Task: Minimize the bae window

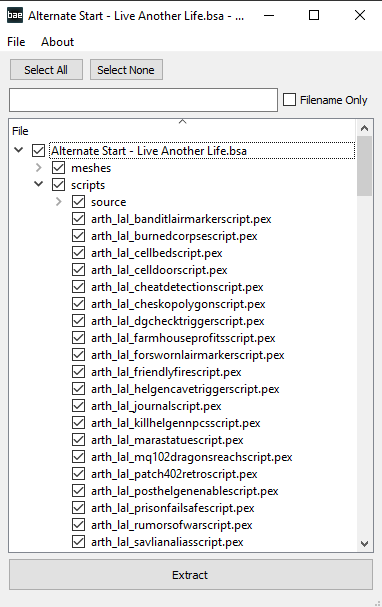Action: tap(269, 15)
